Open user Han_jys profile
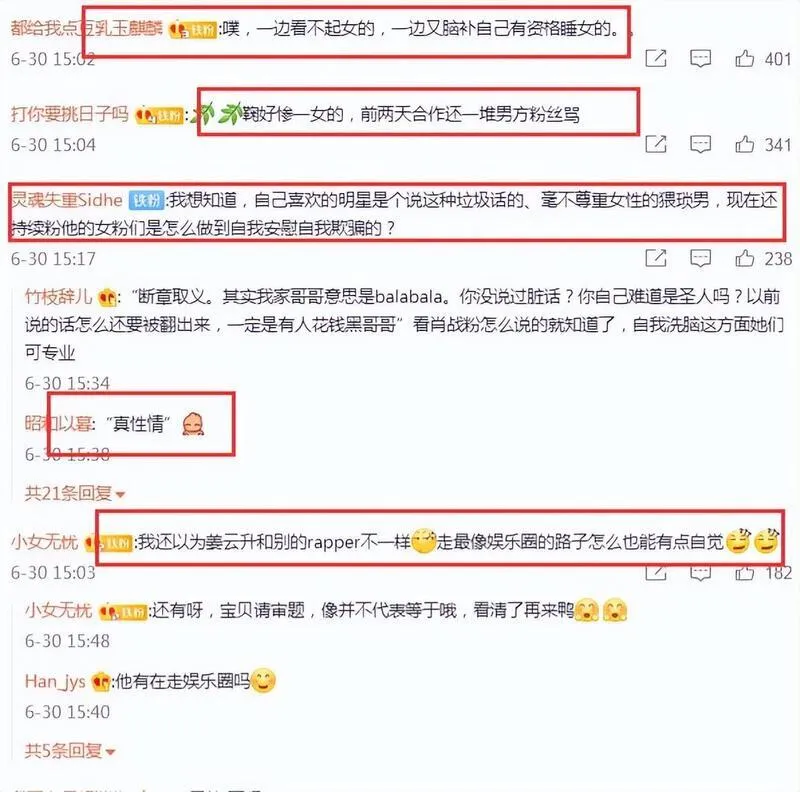Screen dimensions: 800x792 (55, 681)
